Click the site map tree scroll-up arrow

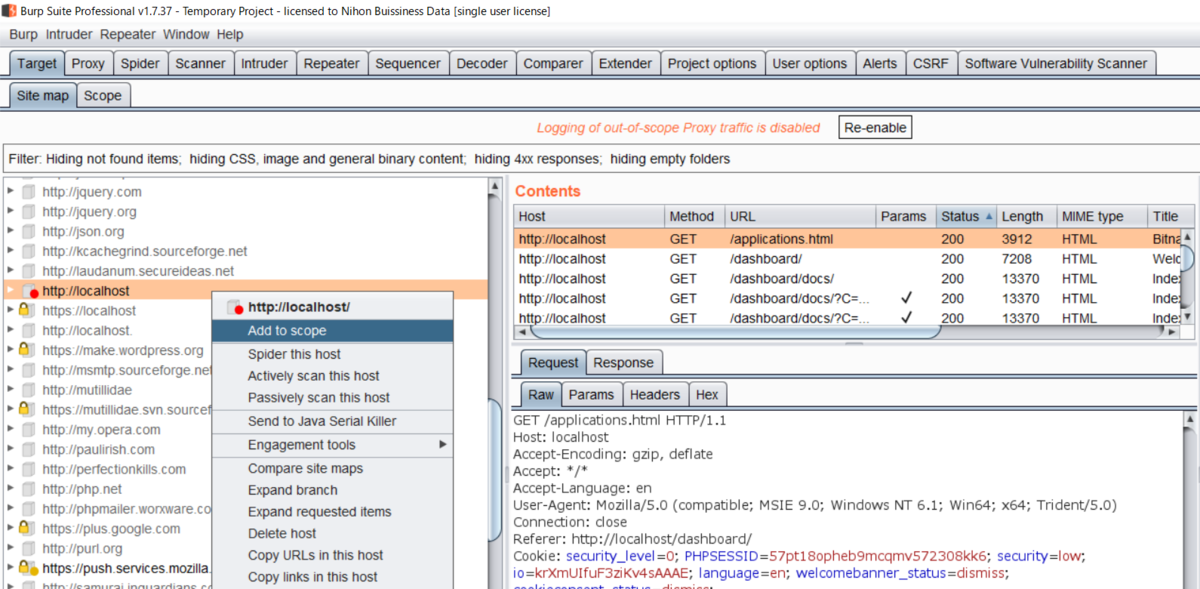(494, 187)
